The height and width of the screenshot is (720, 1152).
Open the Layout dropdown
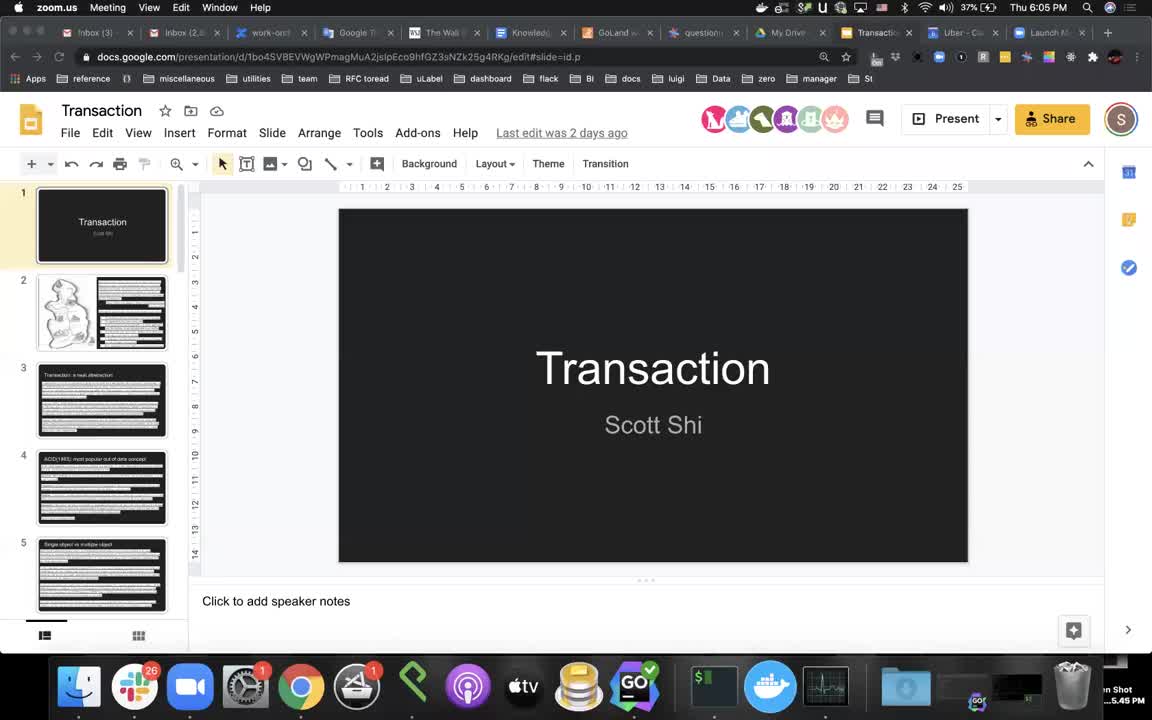[x=494, y=164]
